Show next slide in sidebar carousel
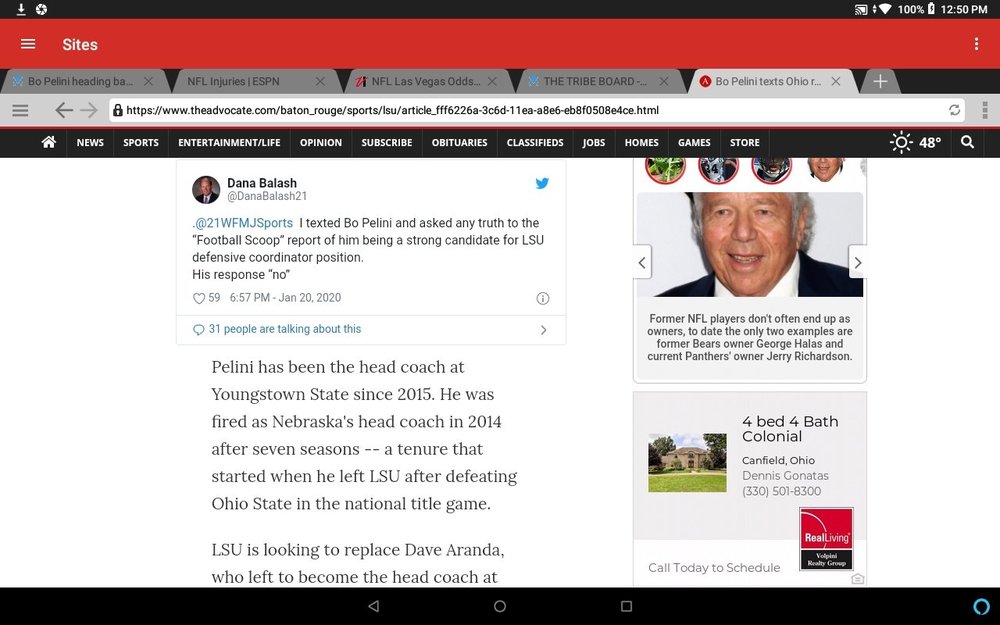Viewport: 1000px width, 625px height. tap(858, 262)
